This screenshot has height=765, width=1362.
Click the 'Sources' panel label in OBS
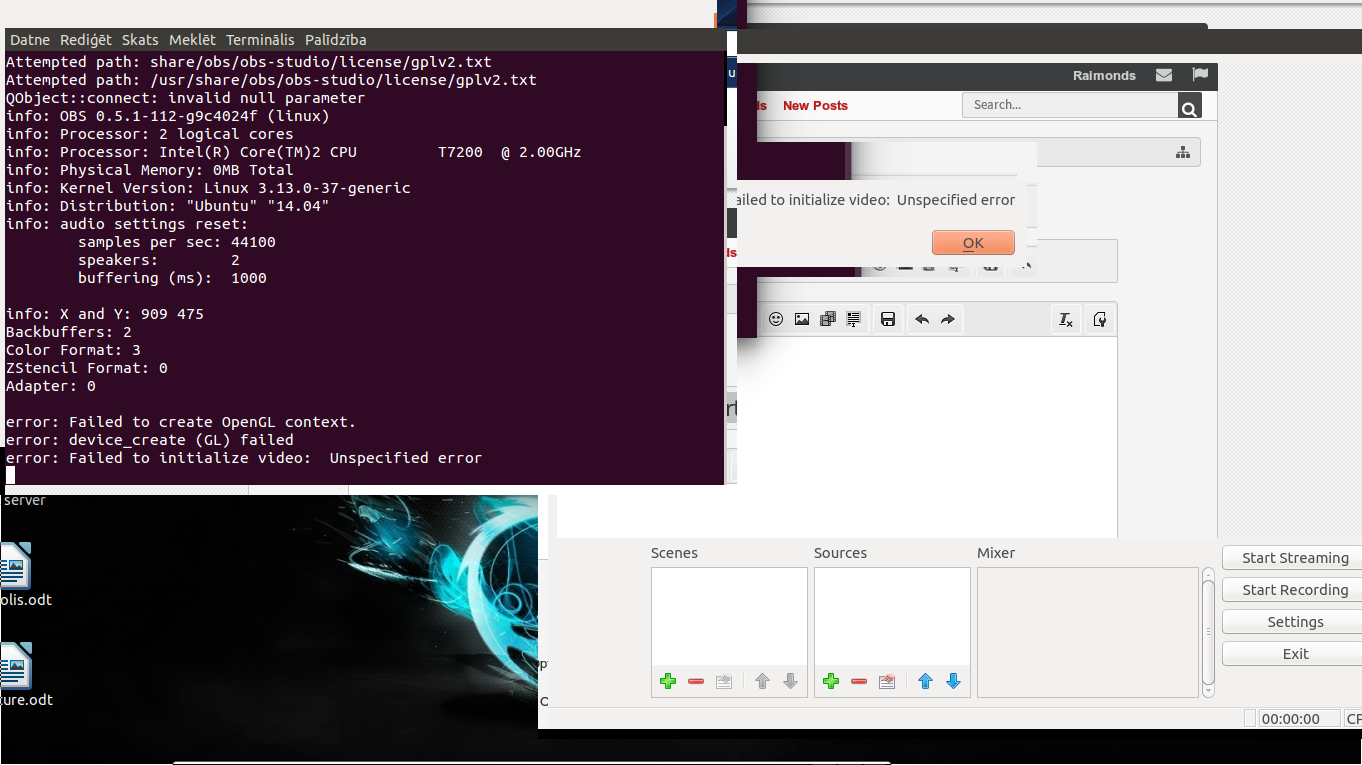pyautogui.click(x=840, y=553)
